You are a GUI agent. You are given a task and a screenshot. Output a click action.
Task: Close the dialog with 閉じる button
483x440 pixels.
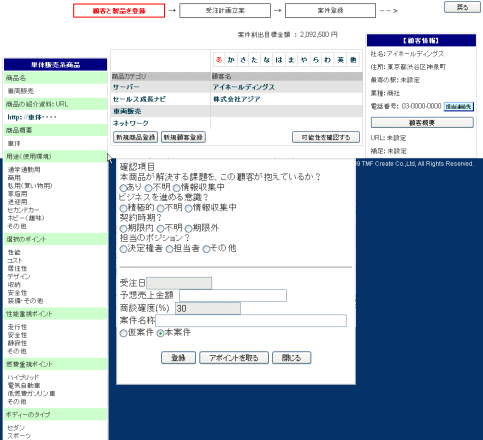(x=292, y=358)
